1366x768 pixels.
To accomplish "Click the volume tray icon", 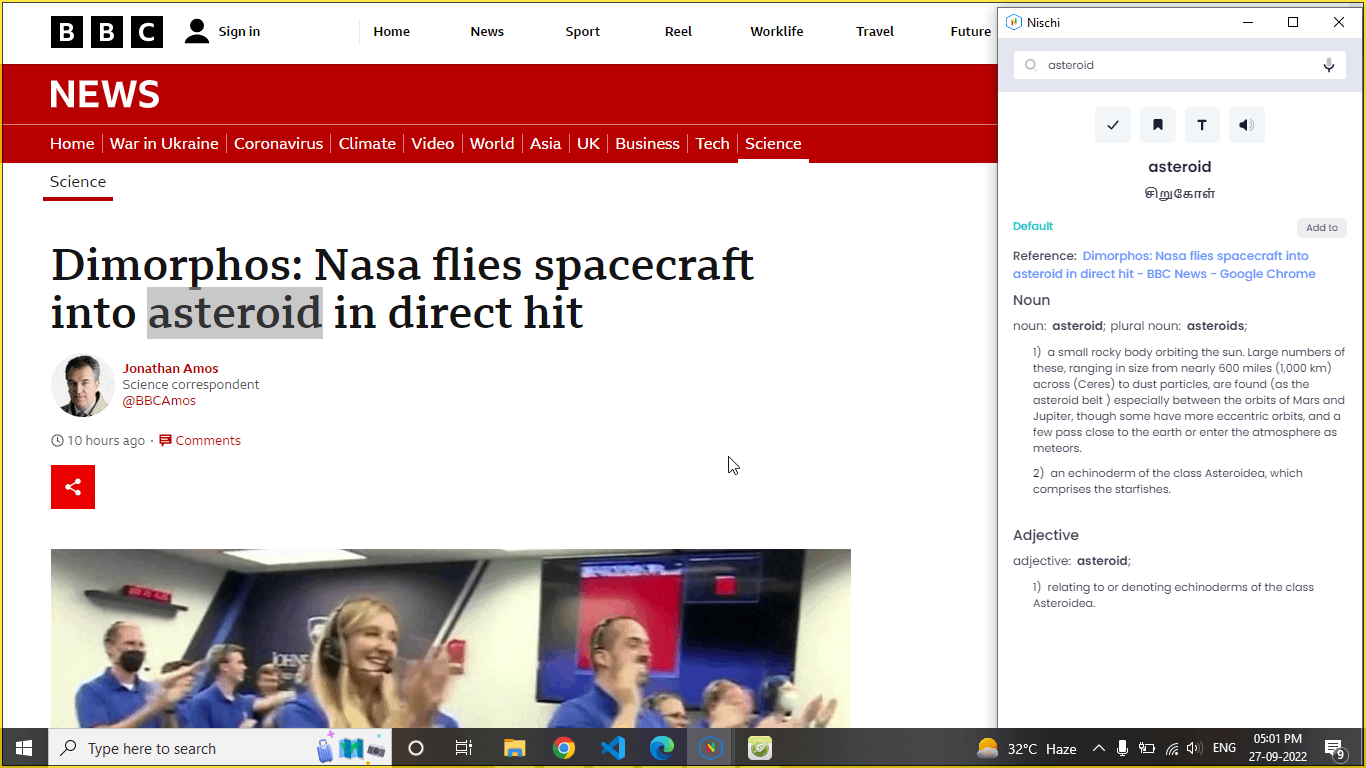I will point(1195,748).
